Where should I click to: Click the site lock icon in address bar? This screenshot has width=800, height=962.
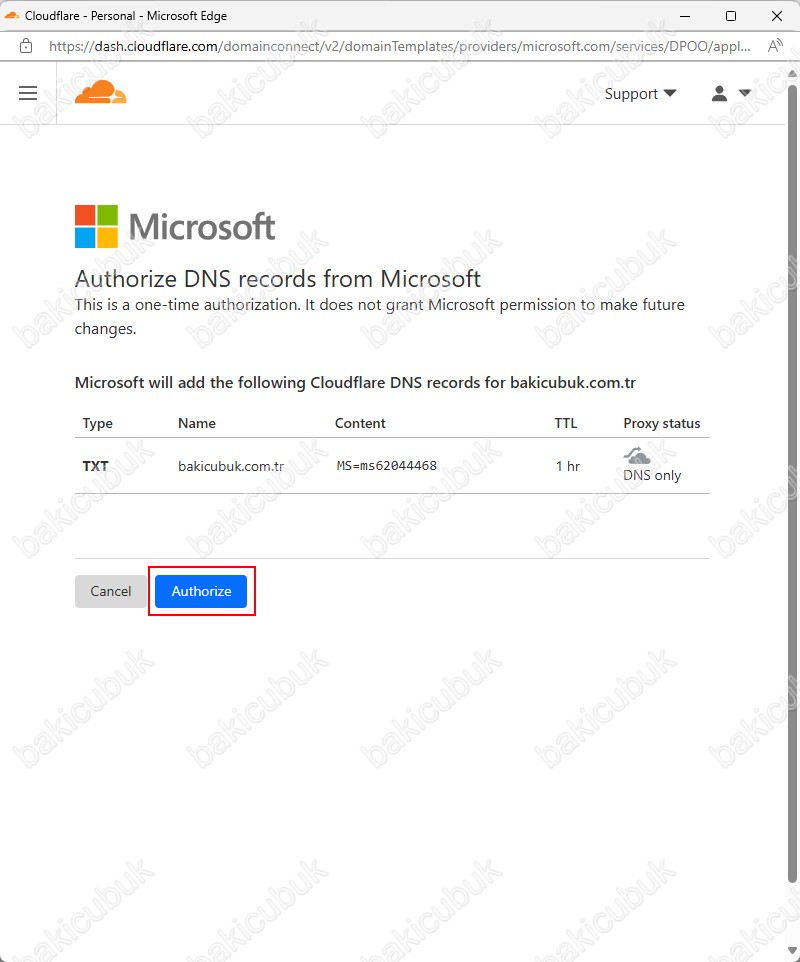click(26, 46)
